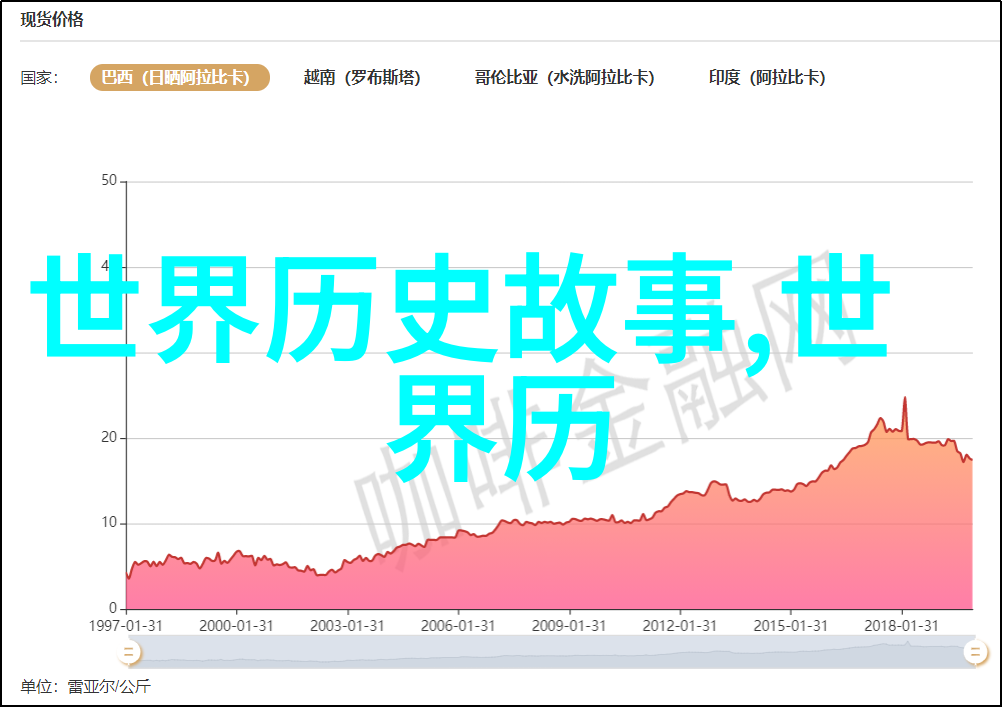Choose 哥伦比亚 (水洗阿拉比卡) country filter

tap(564, 78)
